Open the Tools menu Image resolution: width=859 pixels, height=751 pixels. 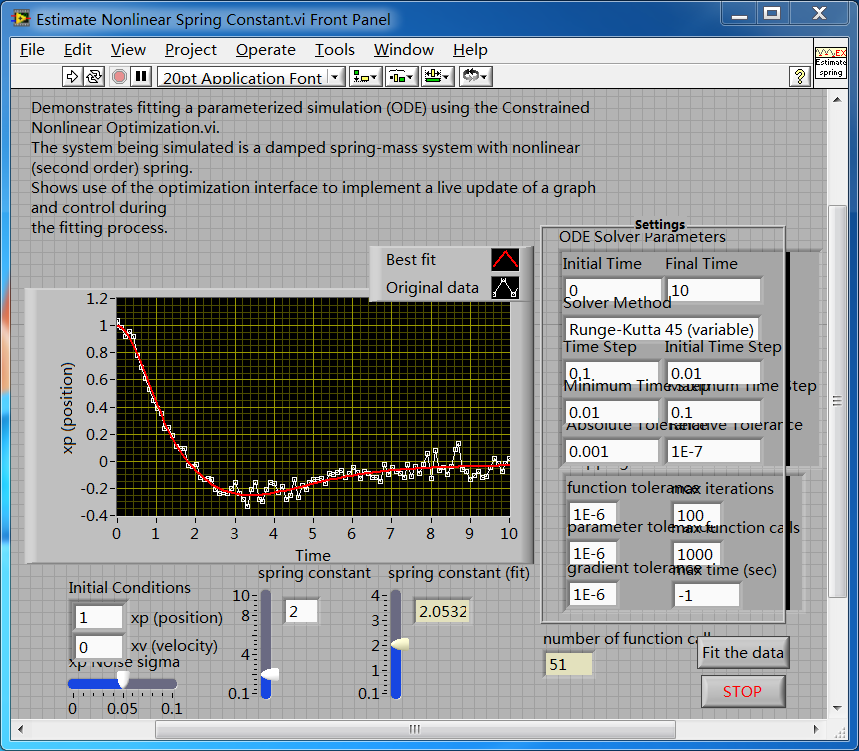334,50
